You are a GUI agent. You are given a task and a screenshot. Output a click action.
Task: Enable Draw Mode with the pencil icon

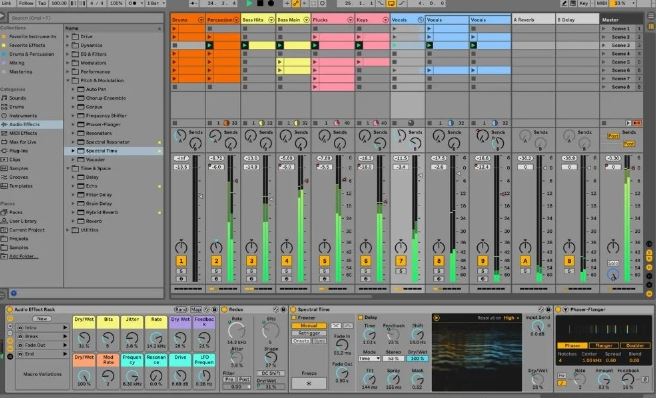click(564, 3)
